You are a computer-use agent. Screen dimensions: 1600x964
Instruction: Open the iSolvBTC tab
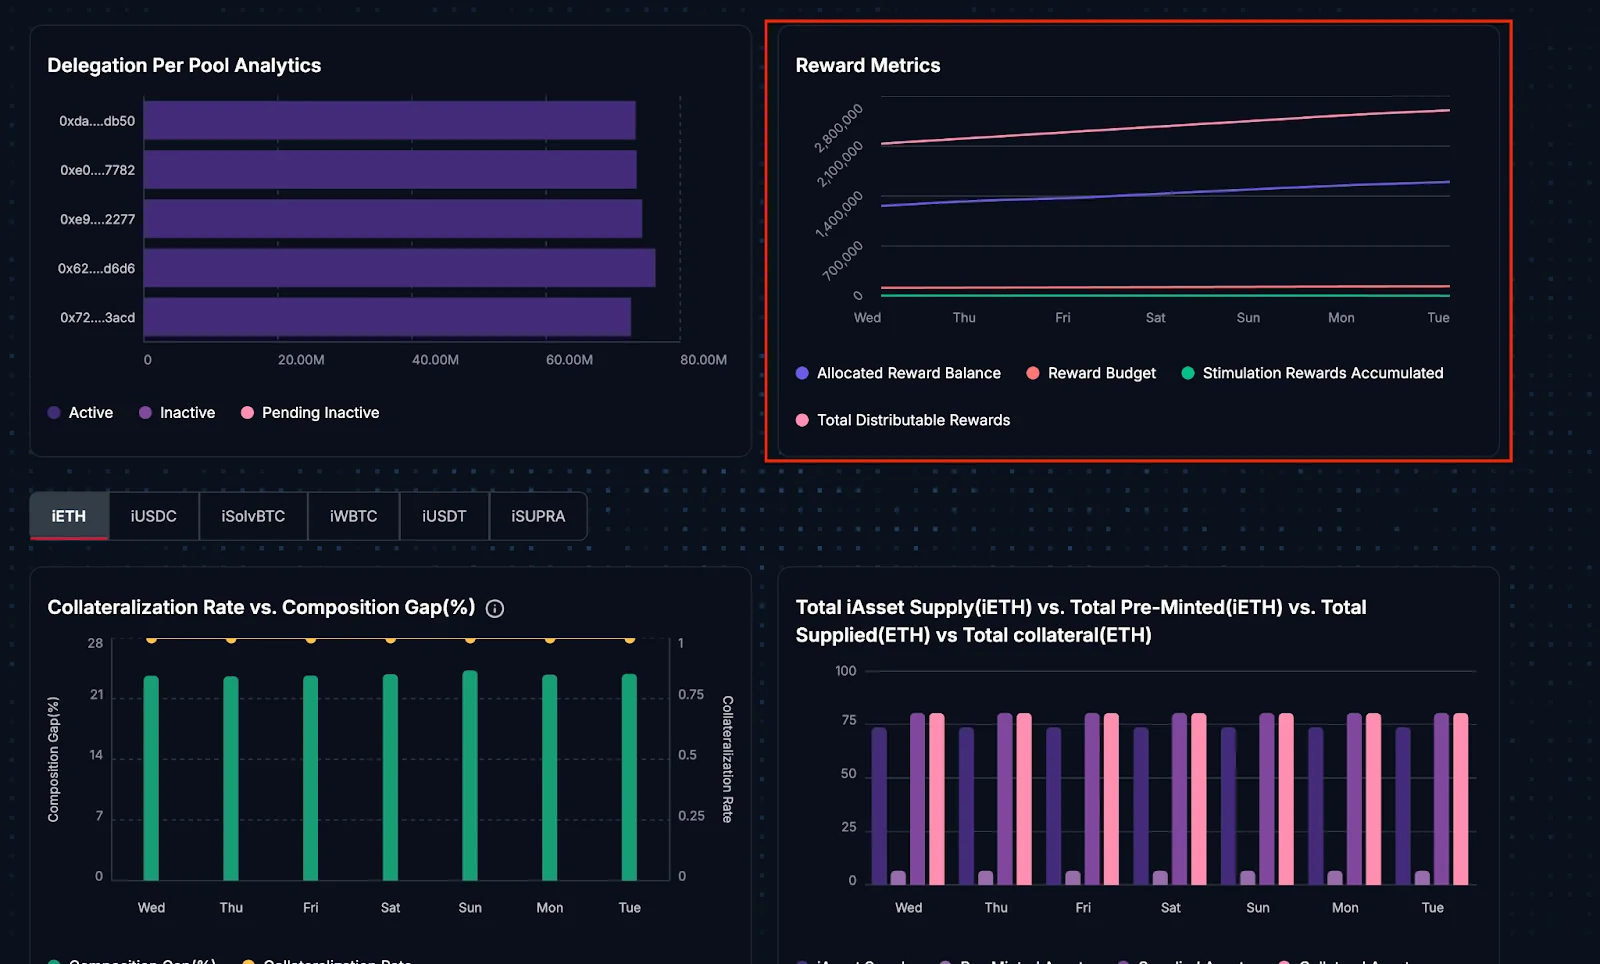click(253, 516)
